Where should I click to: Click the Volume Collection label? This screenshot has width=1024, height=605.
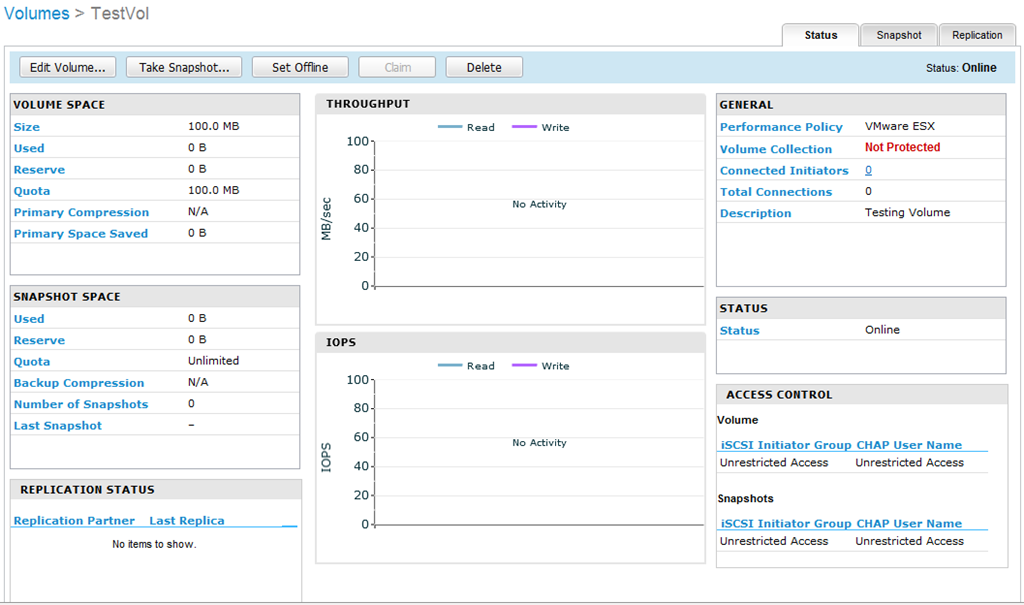click(776, 149)
